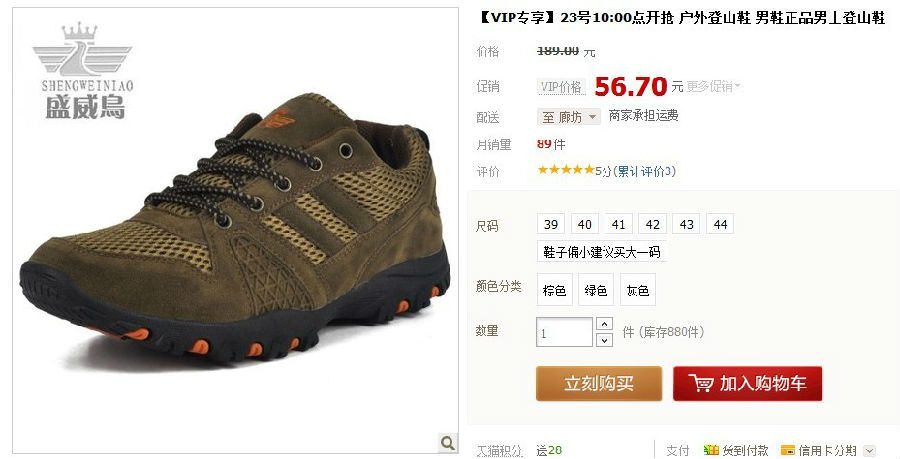
Task: Click the 盛威鳥 brand logo
Action: point(83,71)
